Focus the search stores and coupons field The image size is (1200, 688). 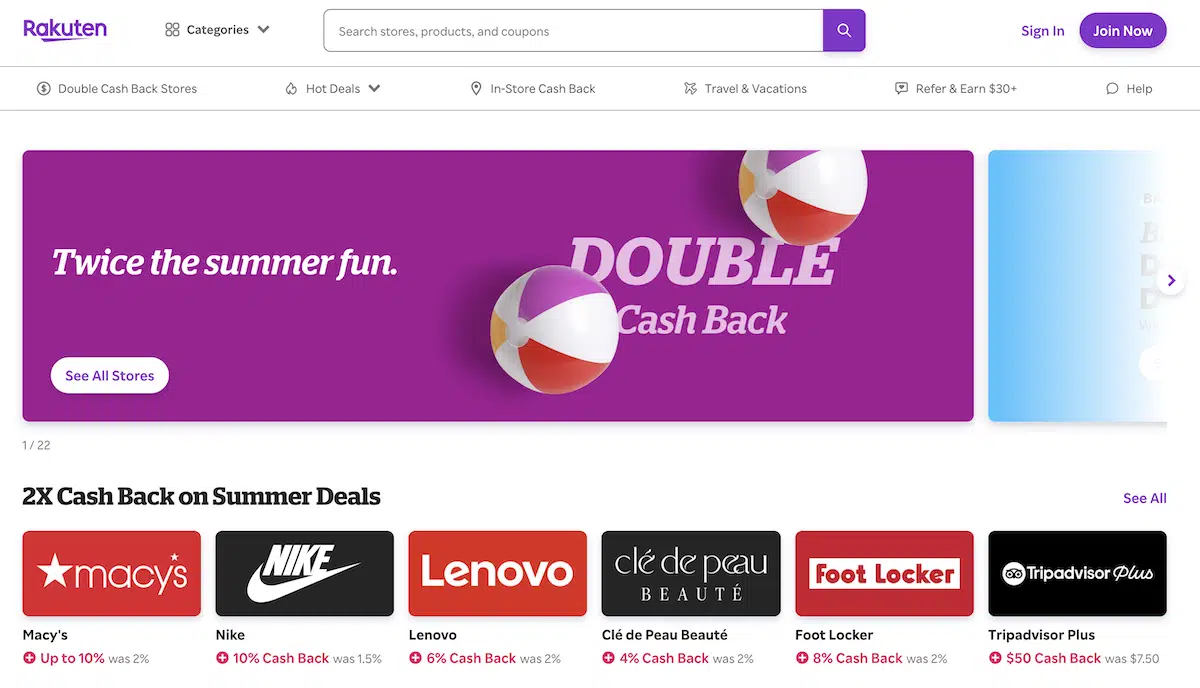pos(573,31)
